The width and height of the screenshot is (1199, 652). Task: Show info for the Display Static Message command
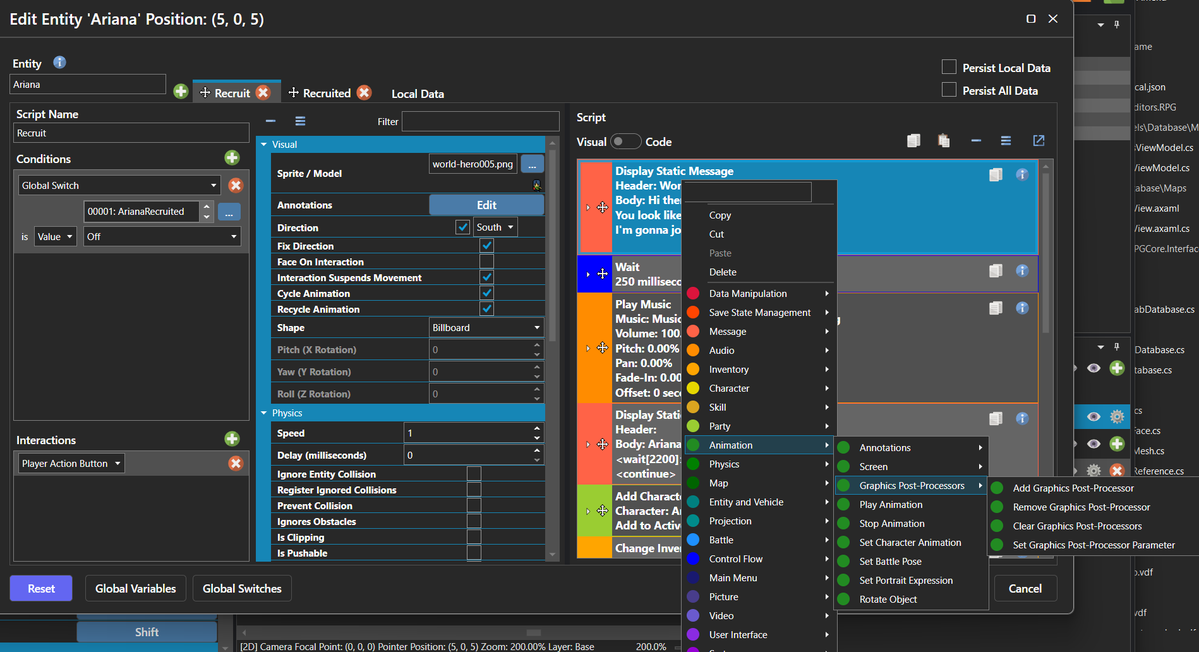(1022, 174)
